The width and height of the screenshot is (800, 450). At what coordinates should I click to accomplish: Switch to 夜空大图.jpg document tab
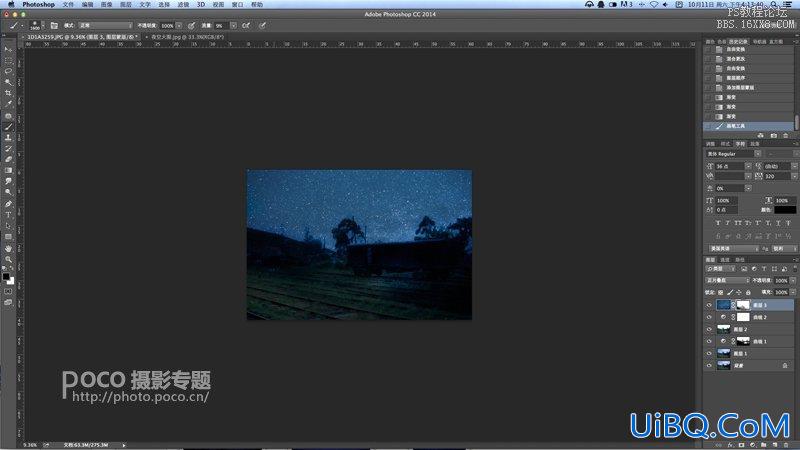pos(187,37)
